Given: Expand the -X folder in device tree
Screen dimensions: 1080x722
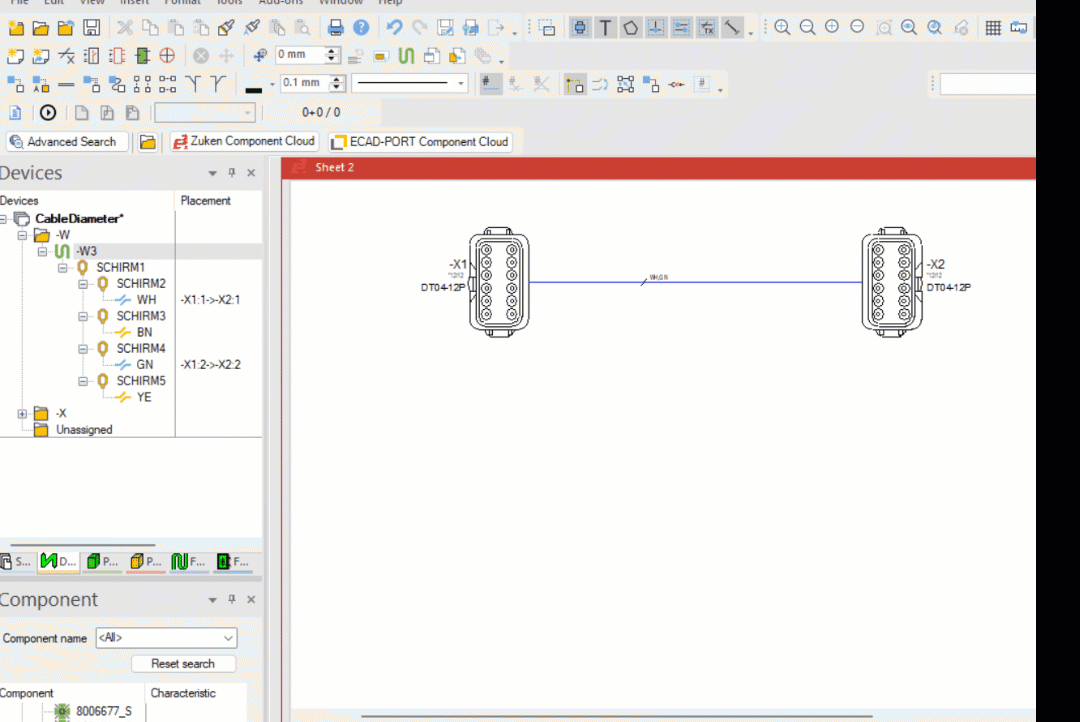Looking at the screenshot, I should (x=23, y=414).
